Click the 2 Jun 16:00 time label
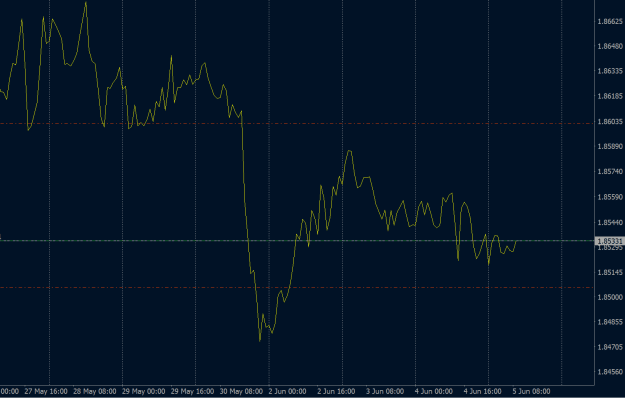This screenshot has width=625, height=398. (x=336, y=392)
